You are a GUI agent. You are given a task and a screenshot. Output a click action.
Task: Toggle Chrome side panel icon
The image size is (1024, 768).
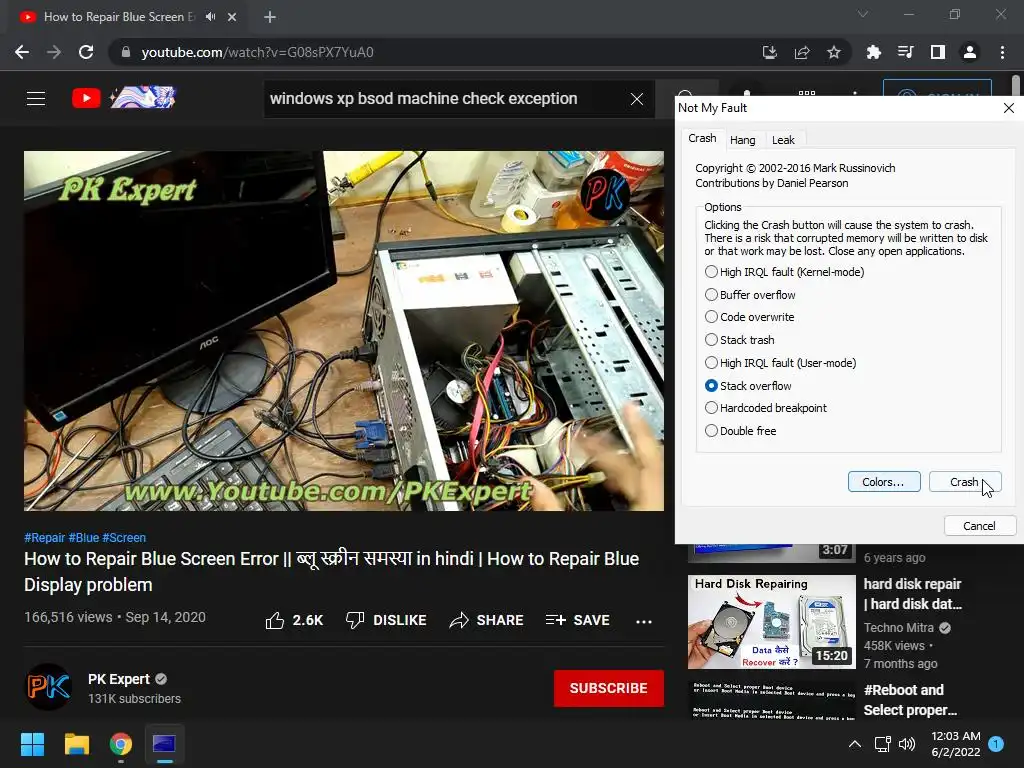938,52
